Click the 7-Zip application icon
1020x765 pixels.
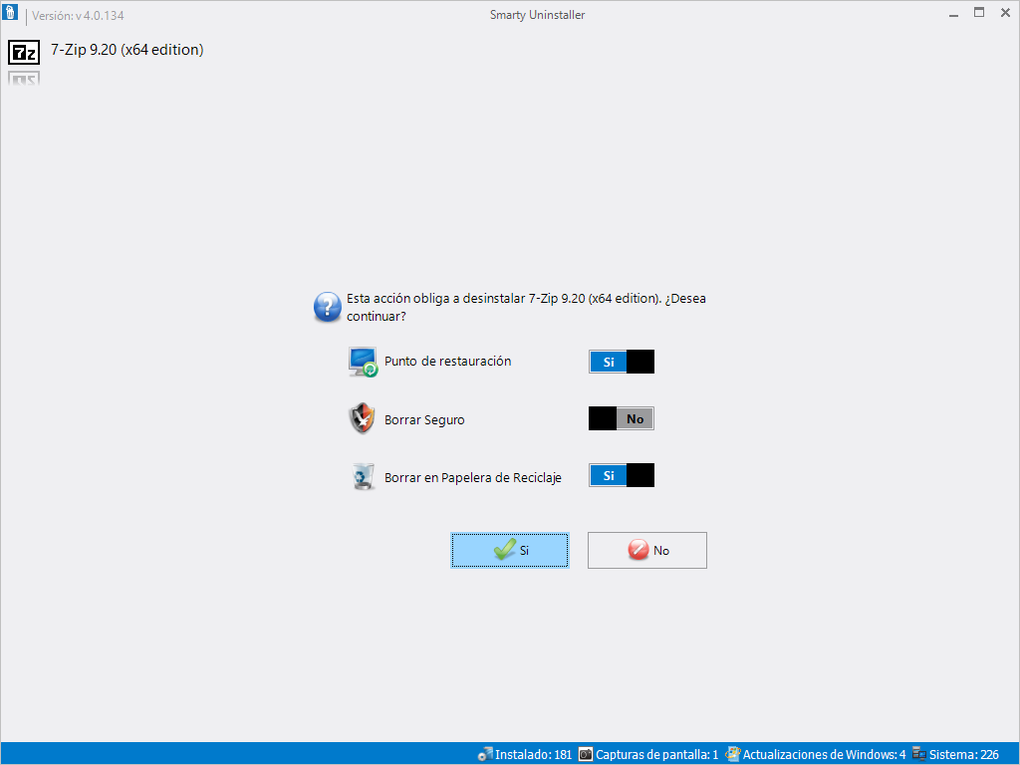(x=24, y=52)
